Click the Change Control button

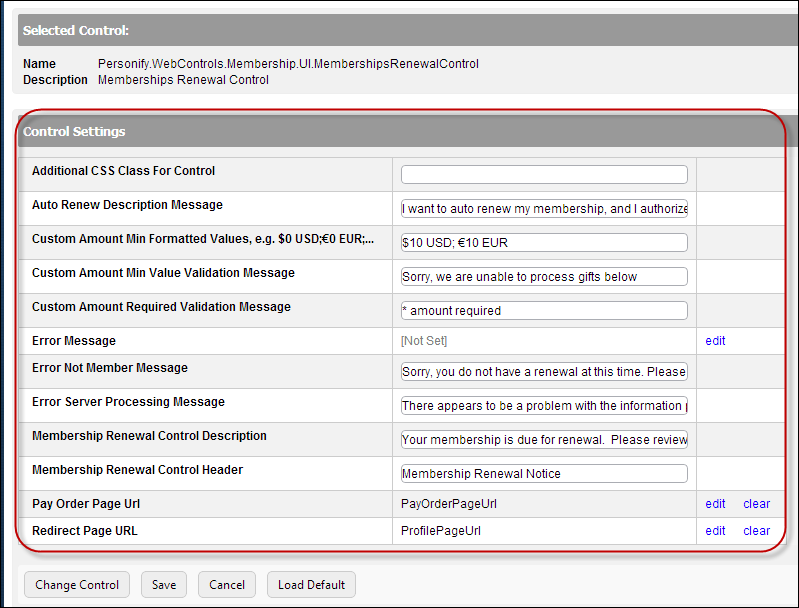pyautogui.click(x=77, y=585)
